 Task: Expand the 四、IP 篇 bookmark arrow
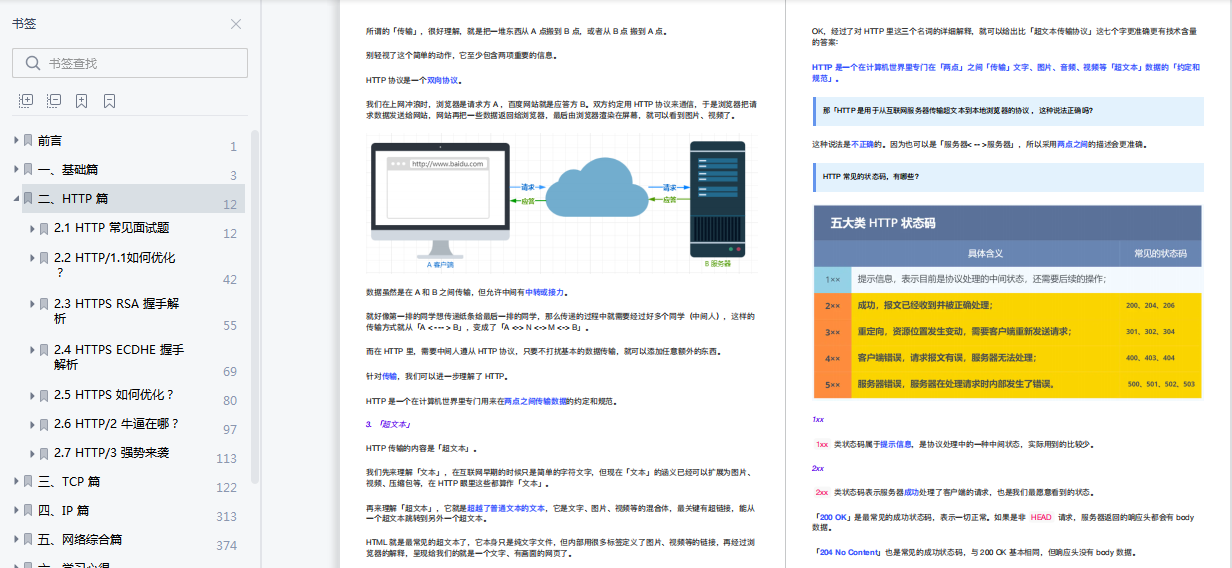point(16,511)
